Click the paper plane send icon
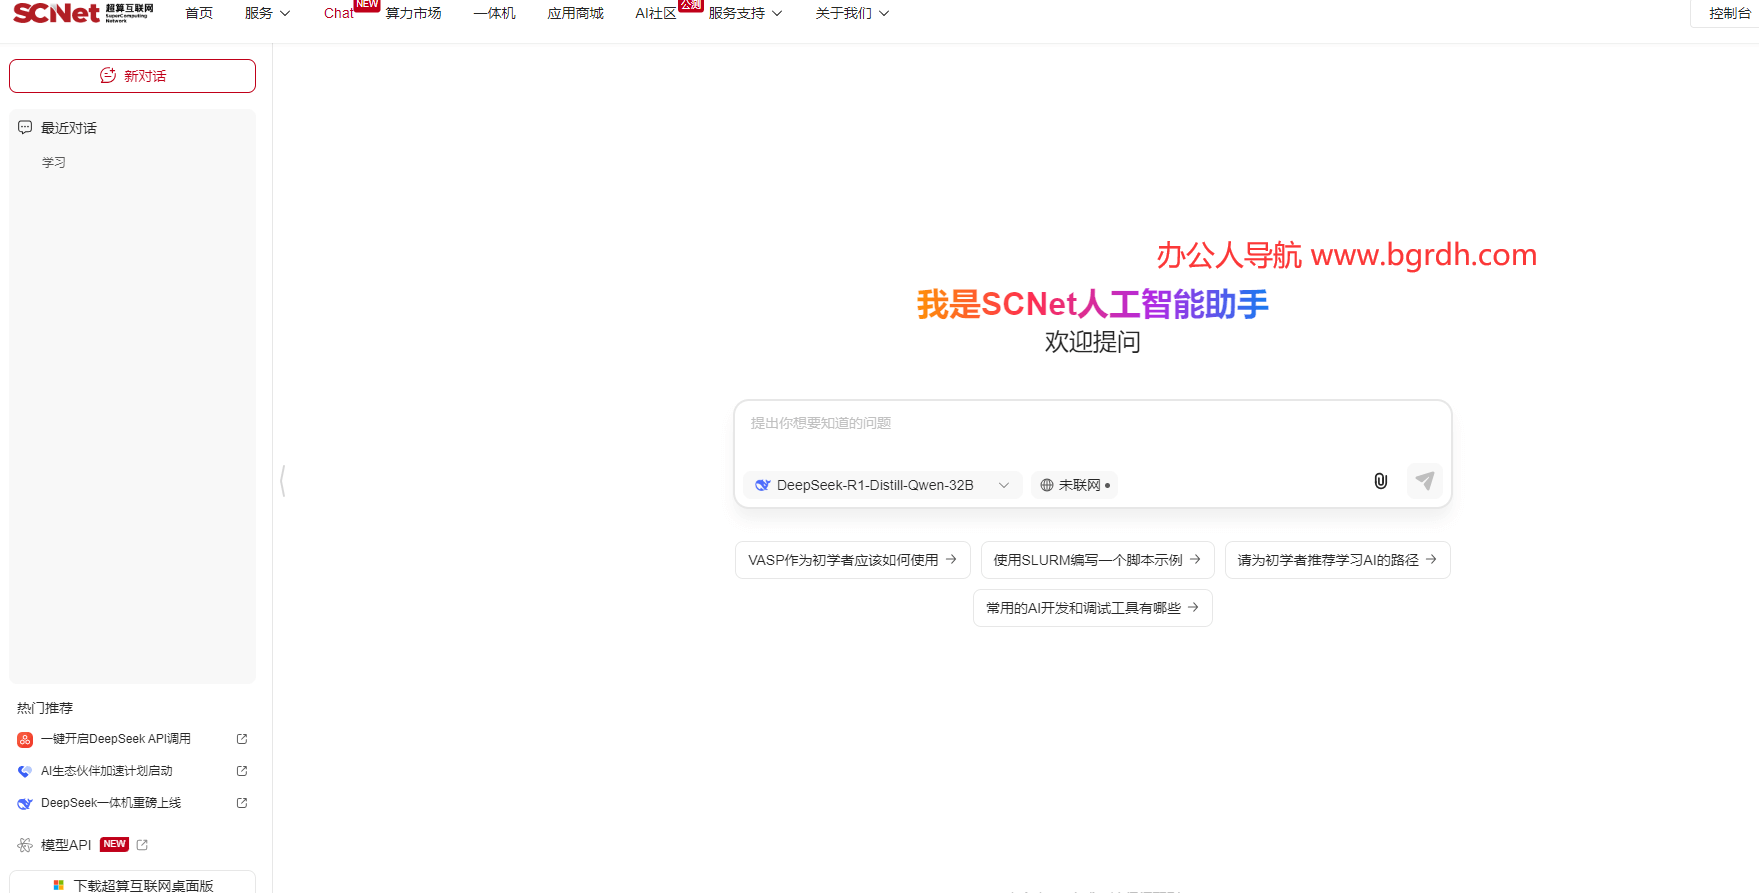 coord(1425,481)
